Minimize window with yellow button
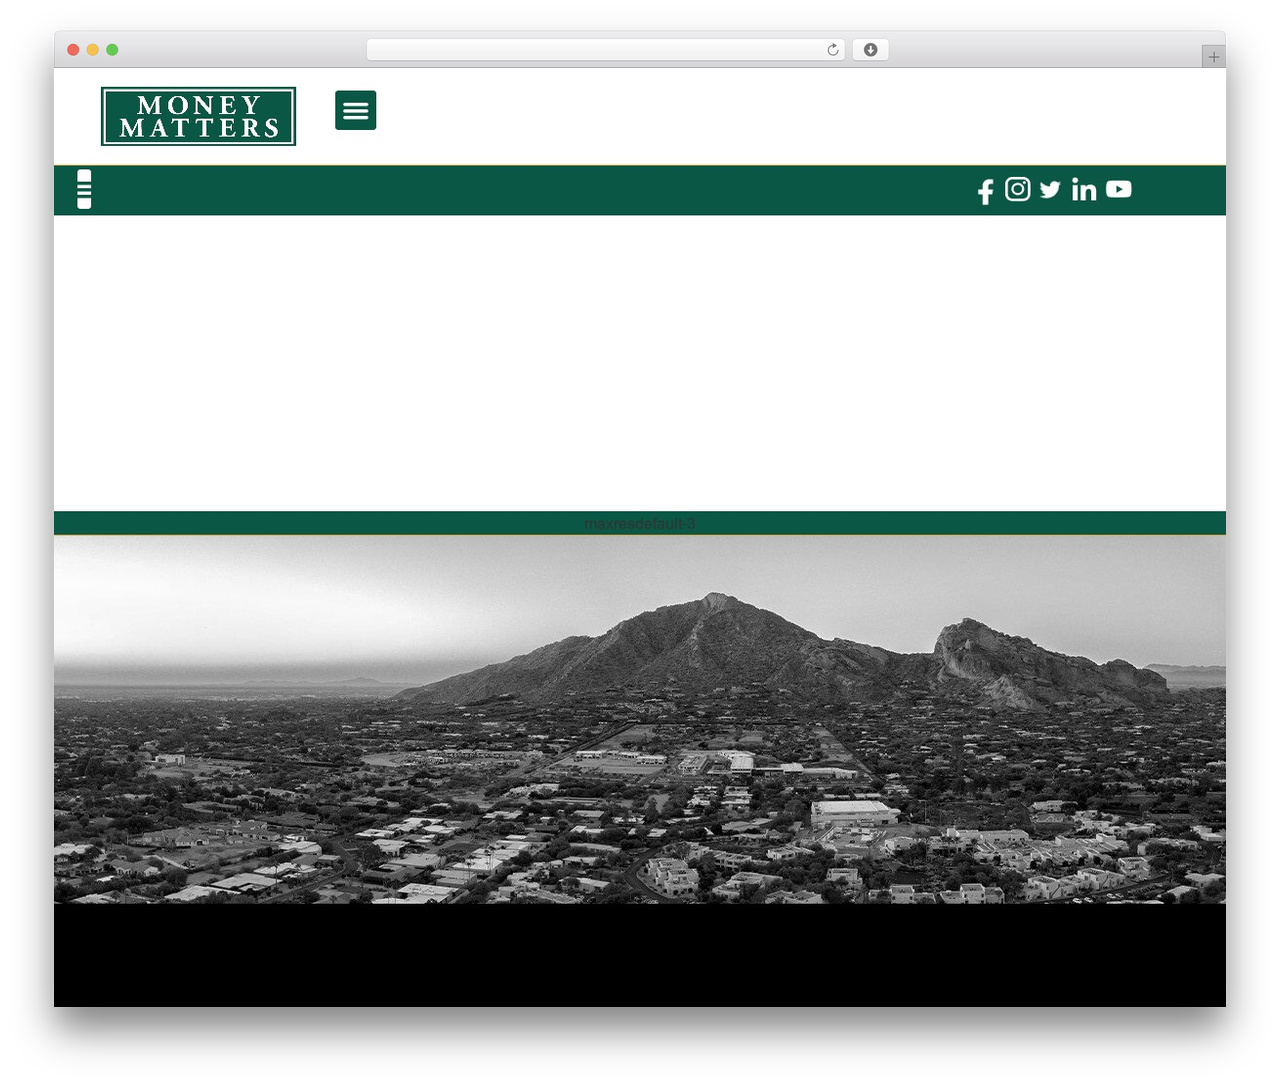 (93, 50)
